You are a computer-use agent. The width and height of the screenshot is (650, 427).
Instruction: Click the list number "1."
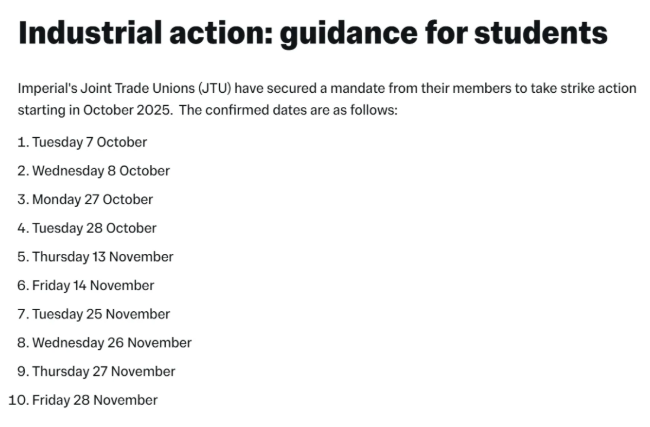[x=23, y=142]
